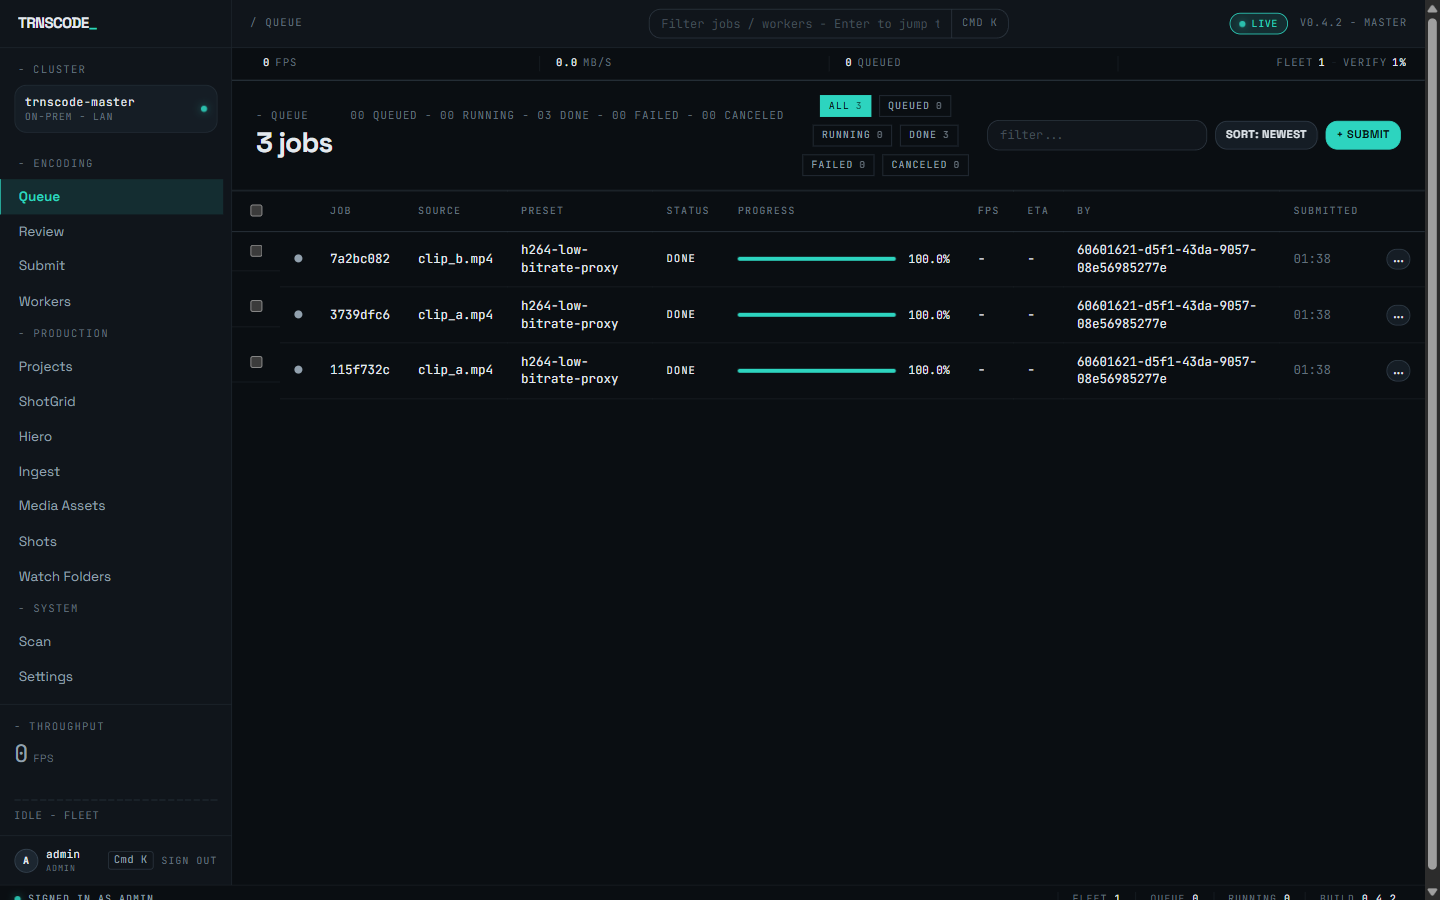
Task: Open Media Assets page
Action: coord(112,506)
